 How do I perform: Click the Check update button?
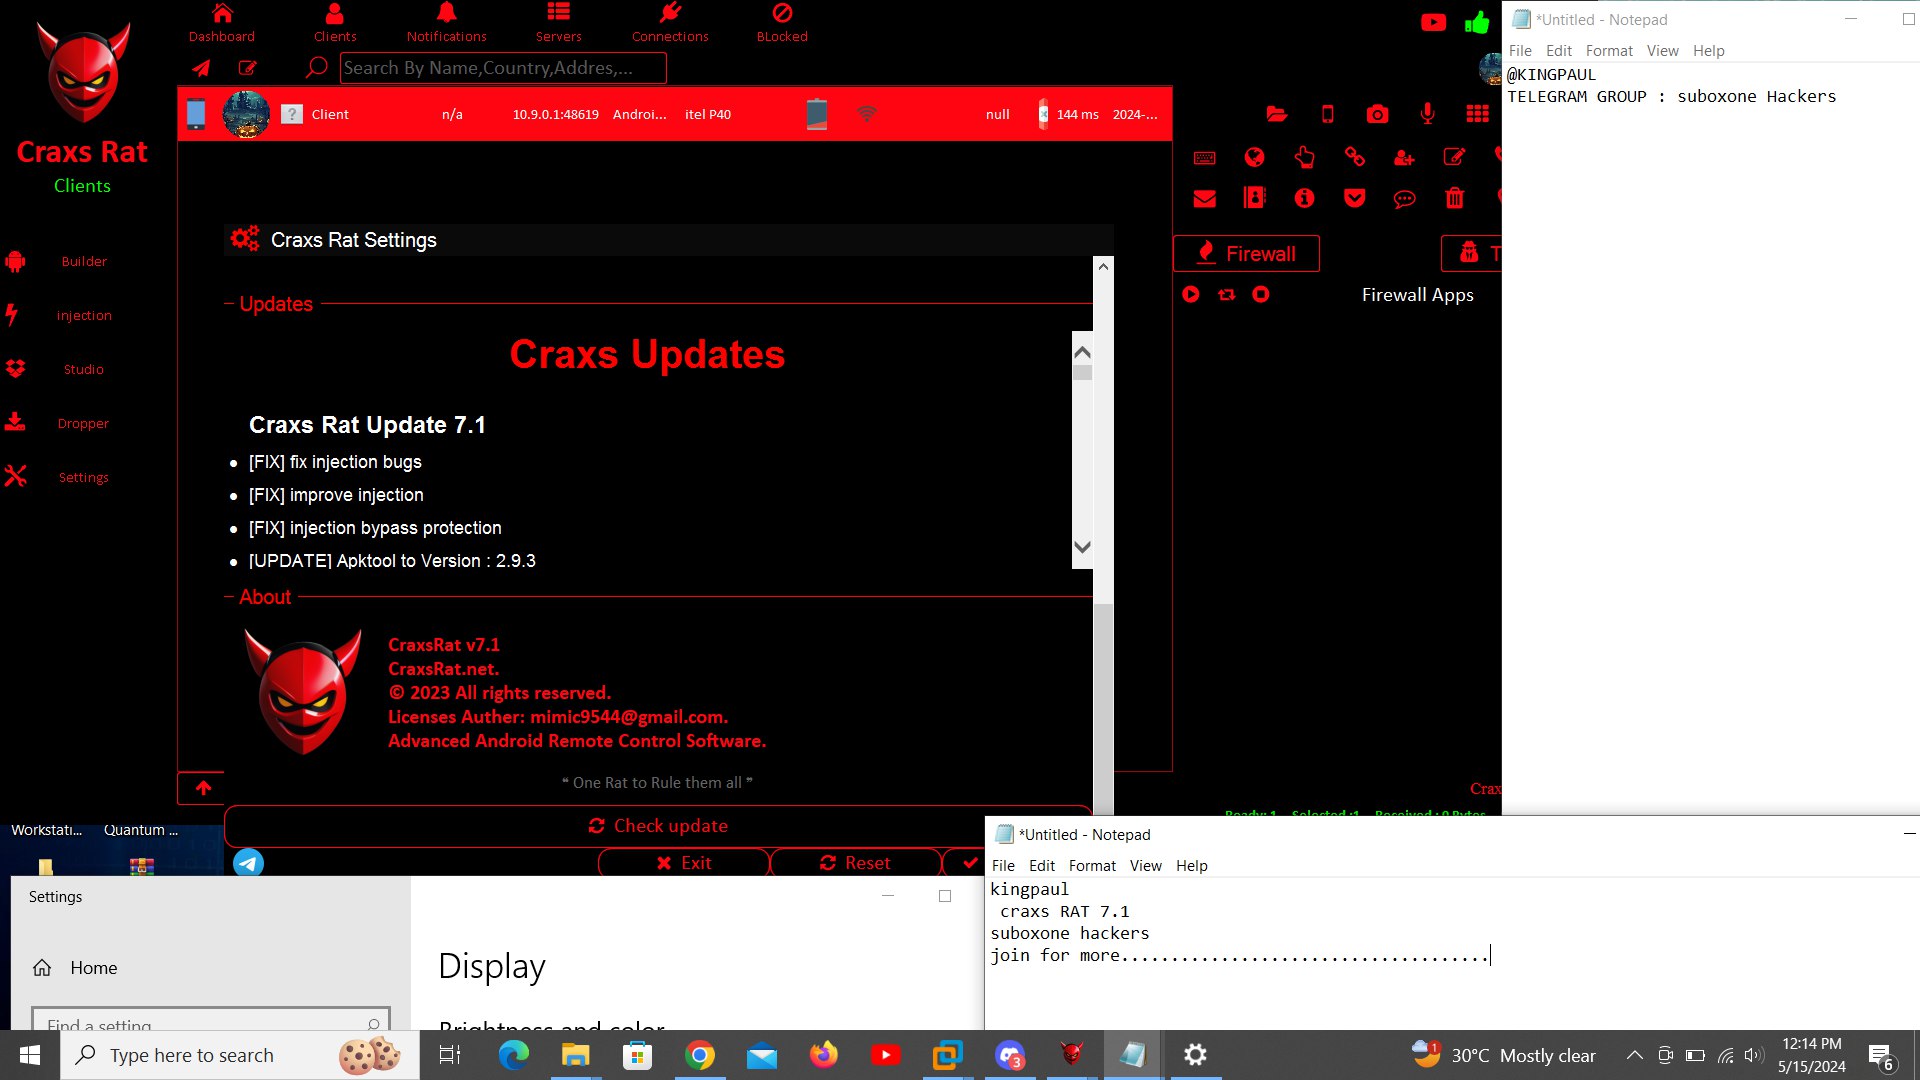[x=658, y=826]
